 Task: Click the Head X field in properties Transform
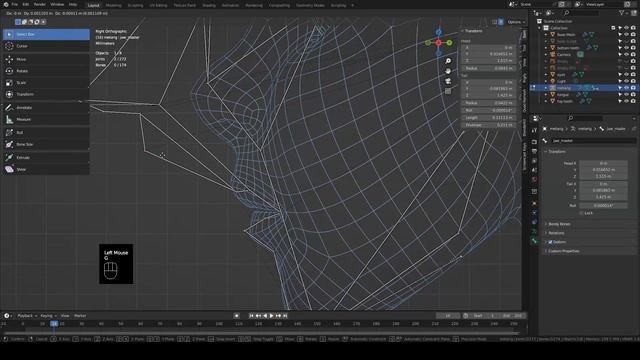click(603, 163)
